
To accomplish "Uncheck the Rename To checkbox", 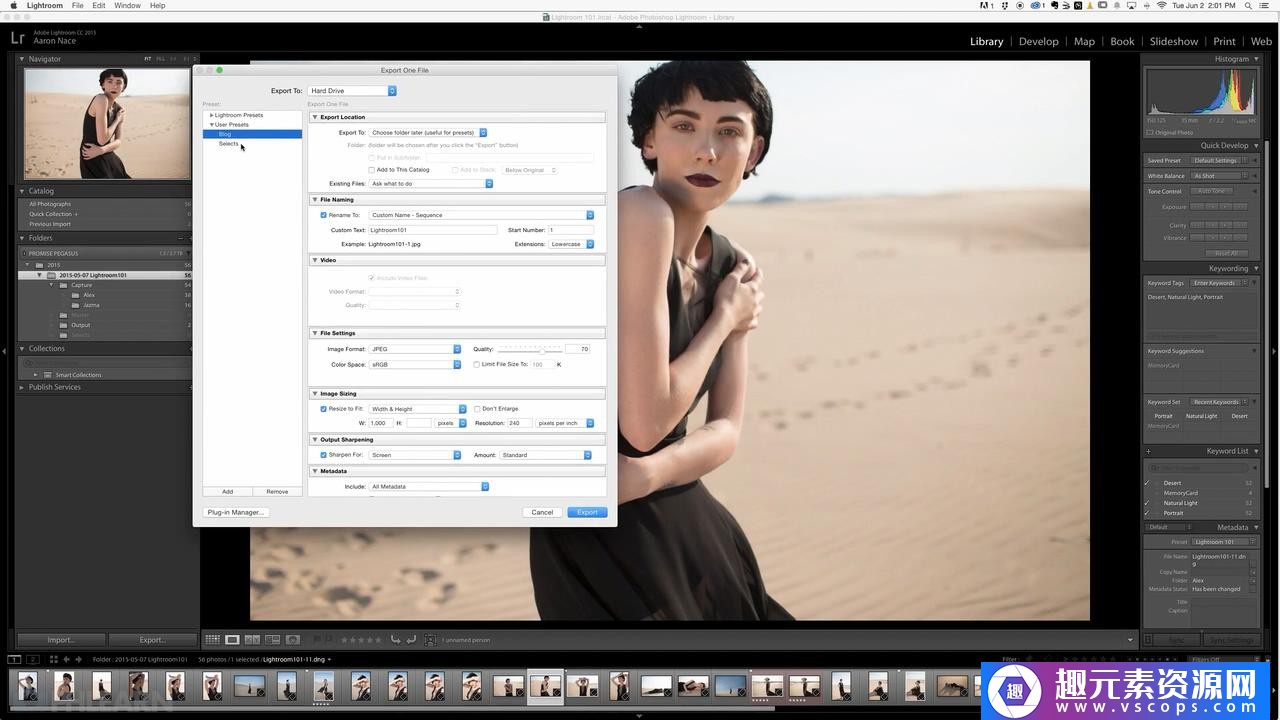I will click(323, 215).
